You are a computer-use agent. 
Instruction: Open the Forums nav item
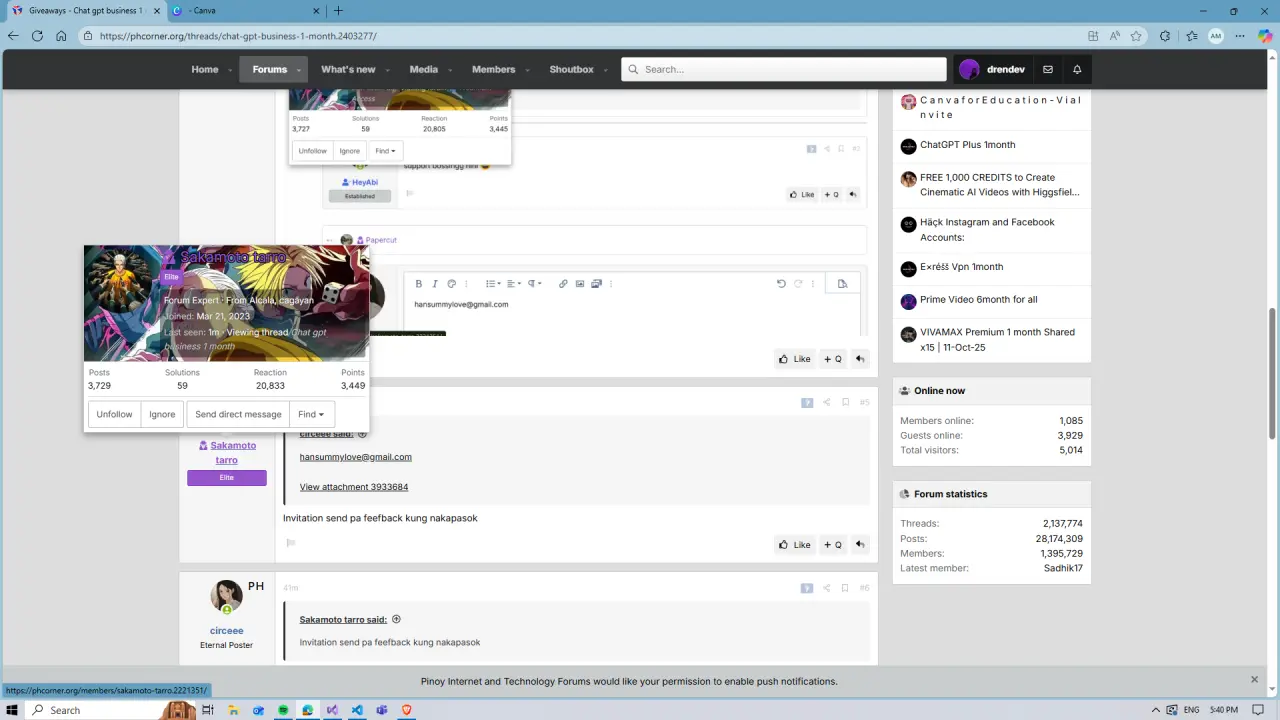pyautogui.click(x=270, y=69)
